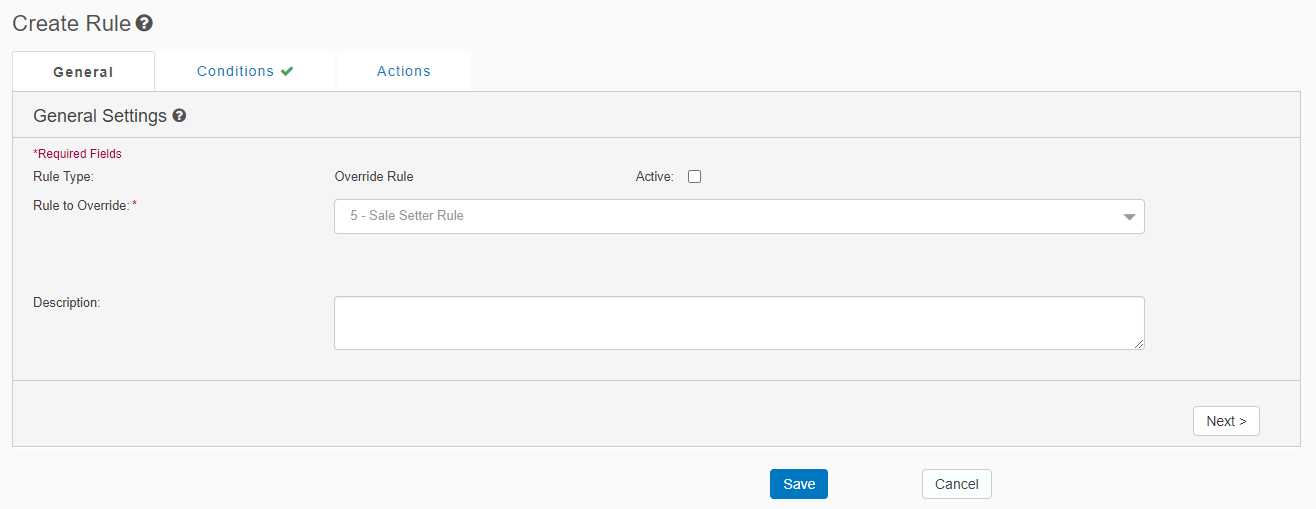Open the Conditions tab
The image size is (1316, 509).
click(x=236, y=72)
